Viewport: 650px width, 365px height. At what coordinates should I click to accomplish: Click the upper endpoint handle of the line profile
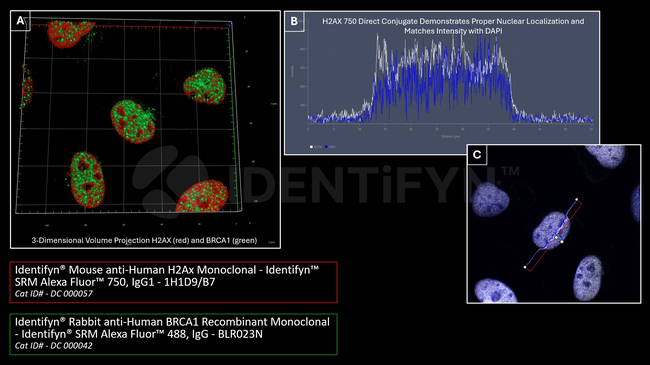coord(577,200)
